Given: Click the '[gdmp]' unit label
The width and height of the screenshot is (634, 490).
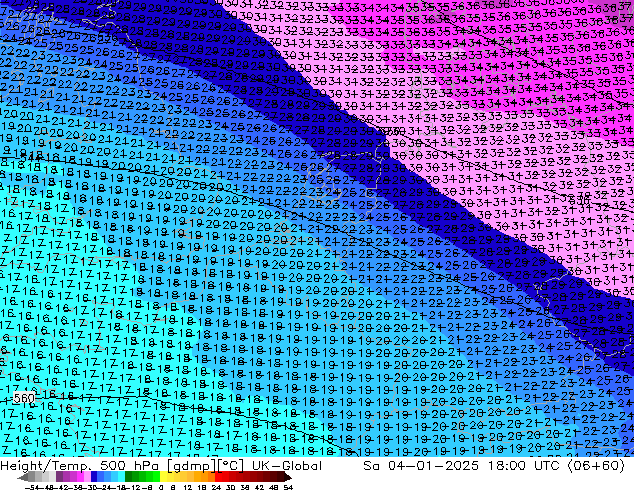Looking at the screenshot, I should [192, 466].
